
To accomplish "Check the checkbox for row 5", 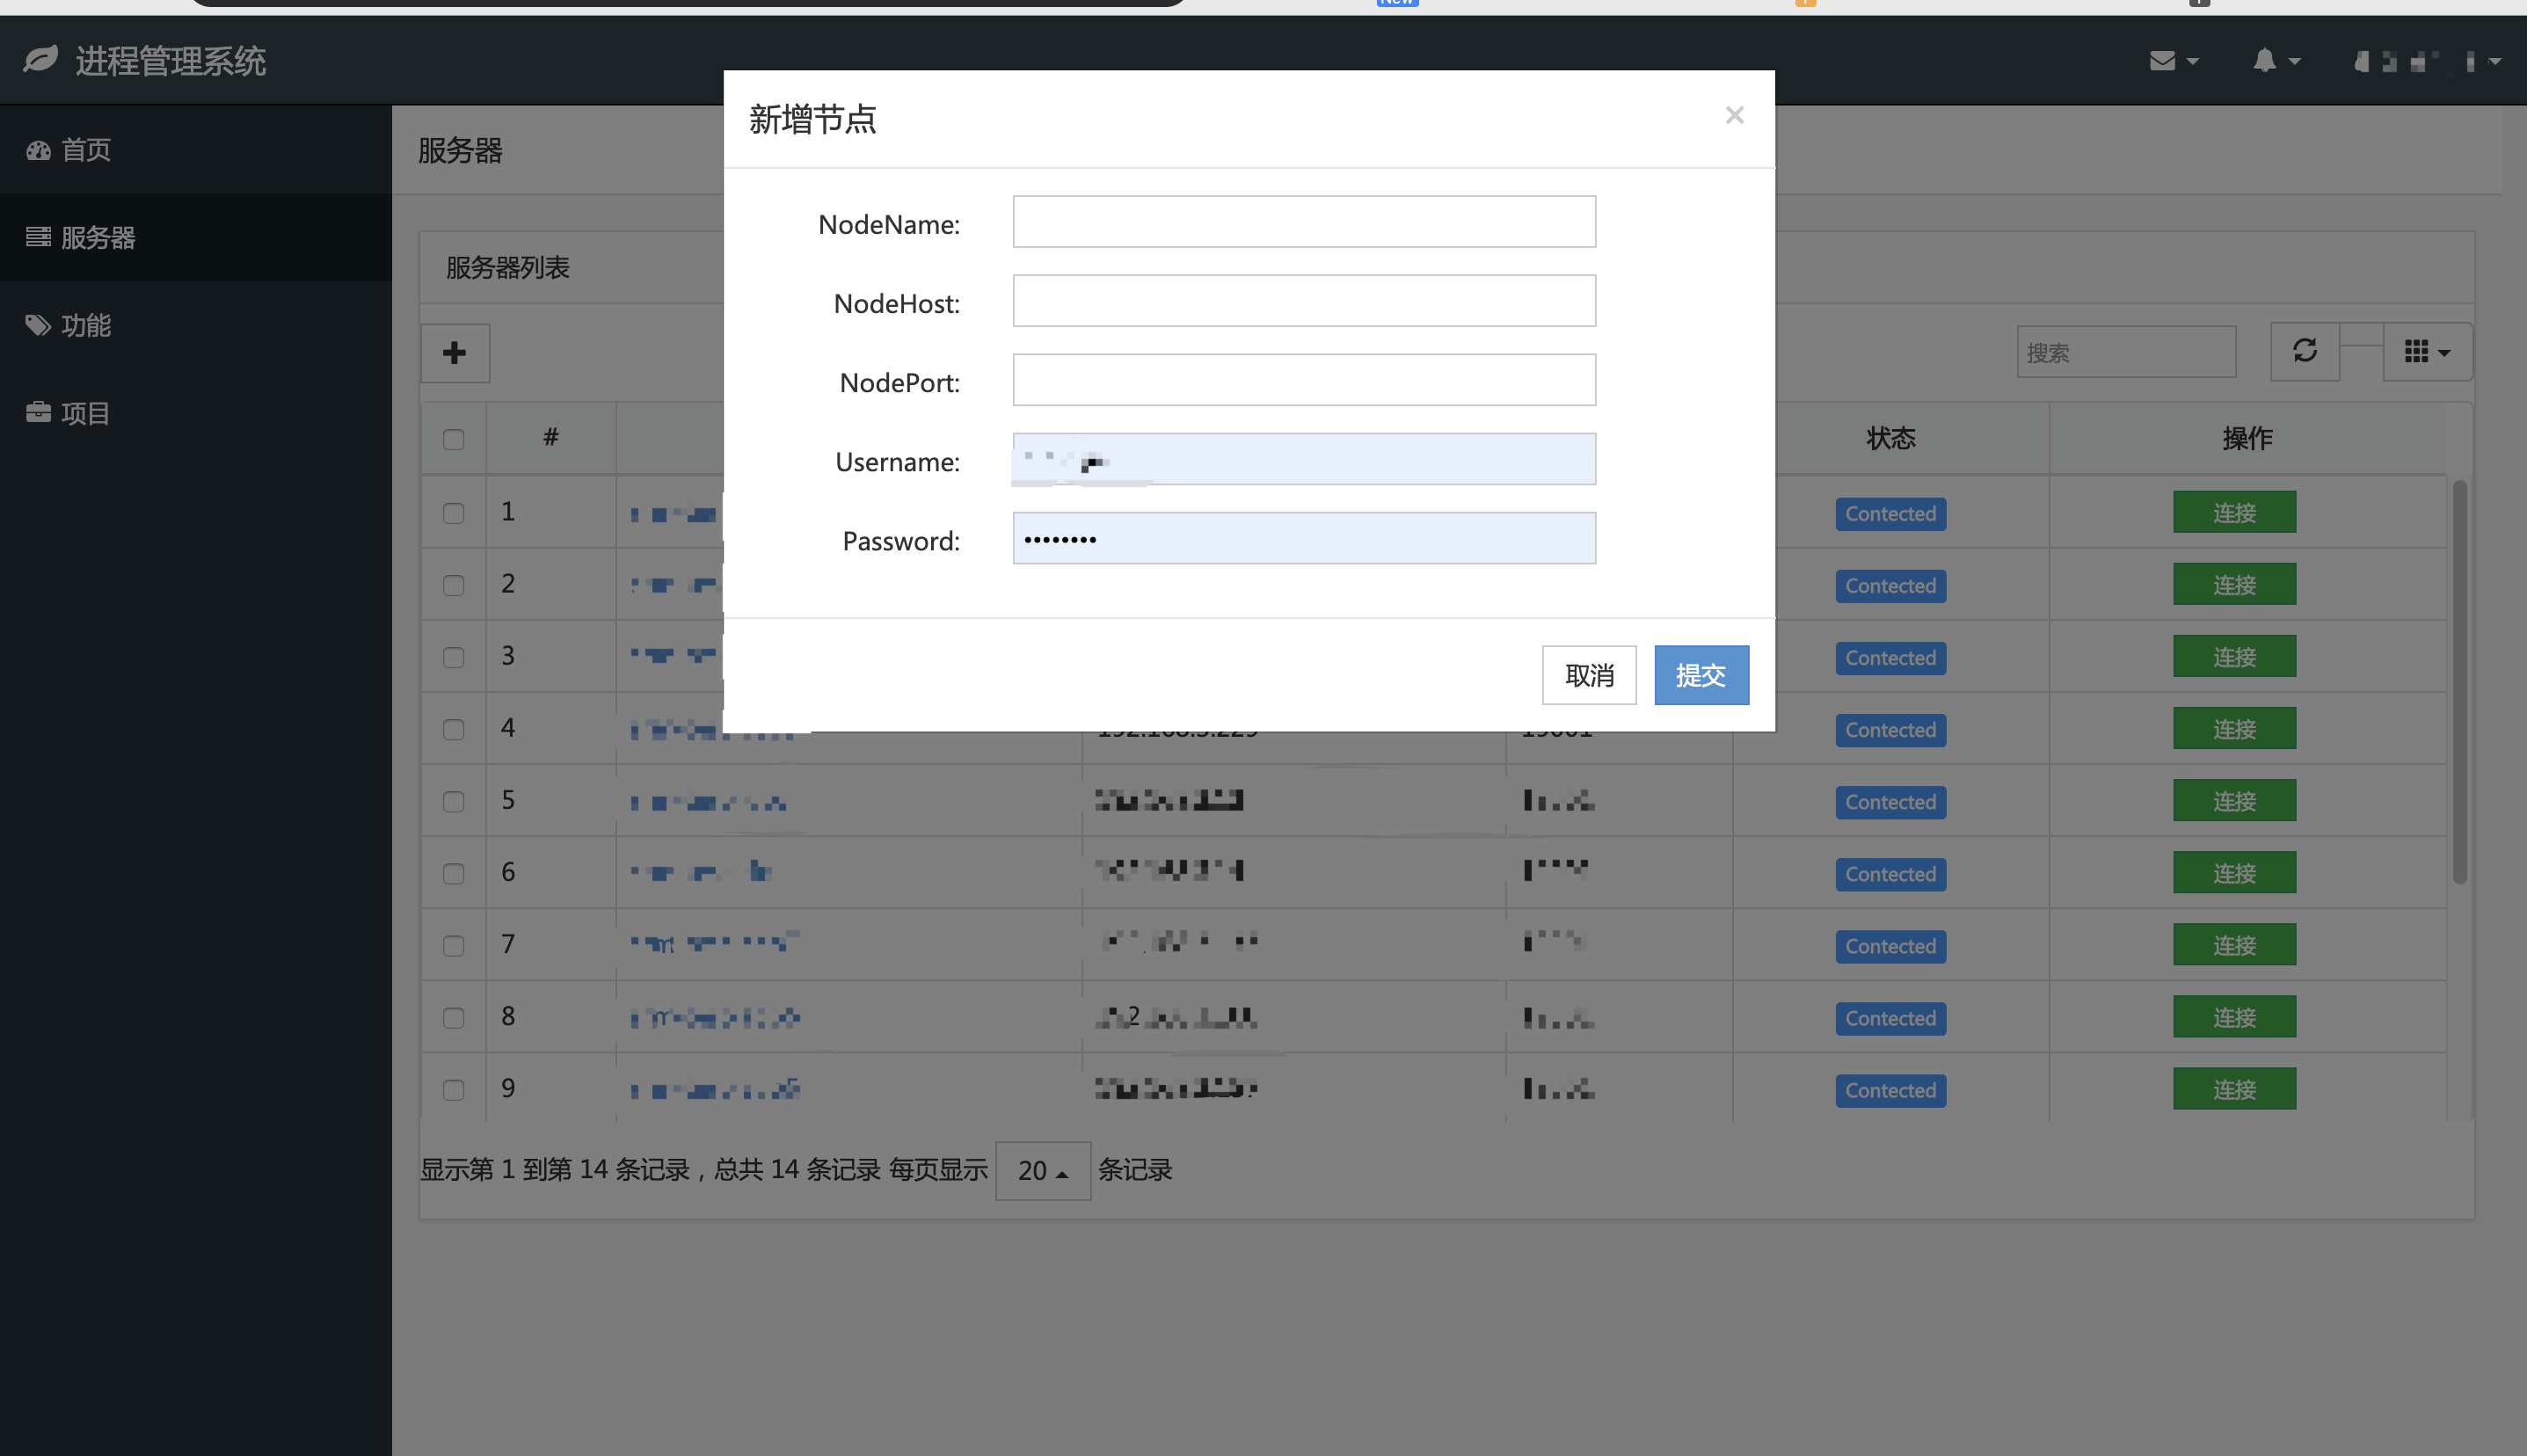I will (x=454, y=801).
